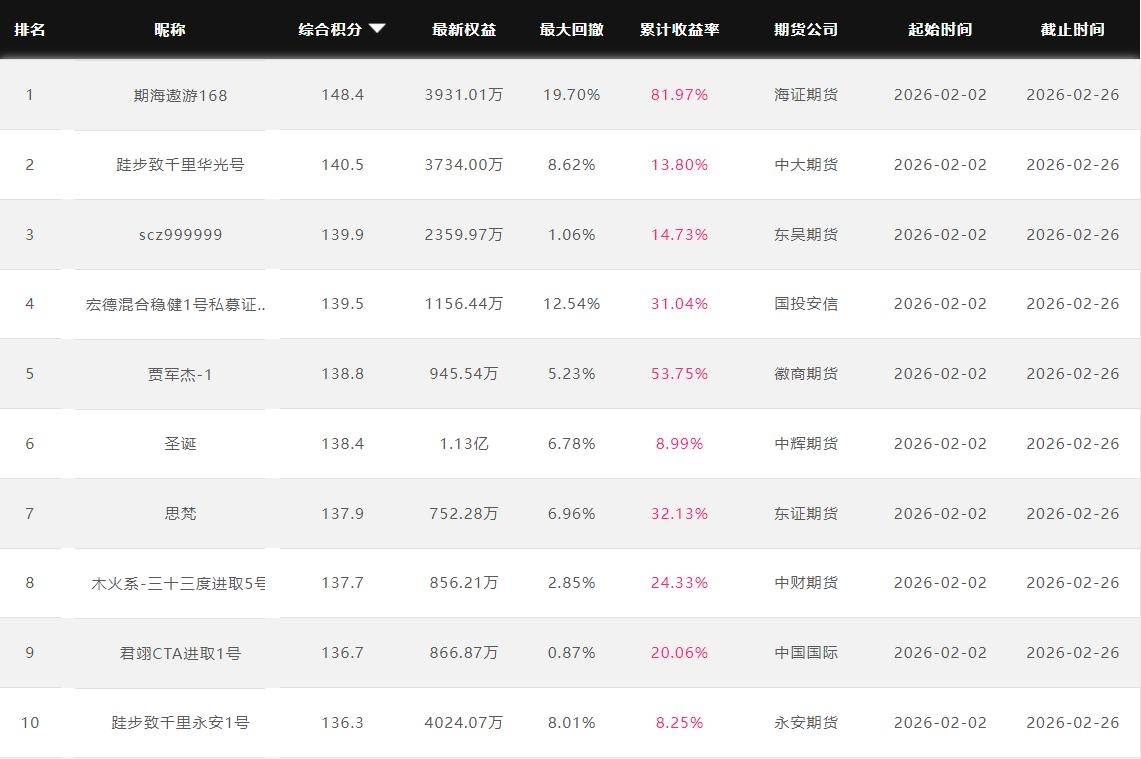This screenshot has height=759, width=1141.
Task: Select the nickname scz999999
Action: (x=180, y=235)
